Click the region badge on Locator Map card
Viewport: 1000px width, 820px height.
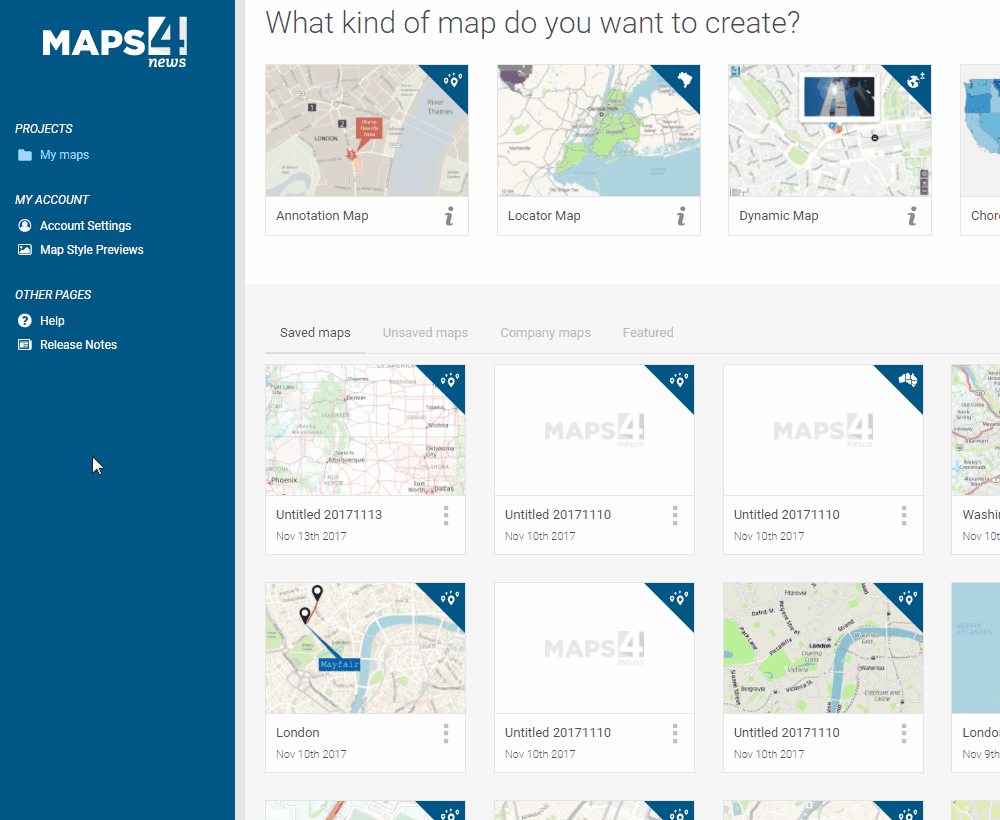[685, 80]
